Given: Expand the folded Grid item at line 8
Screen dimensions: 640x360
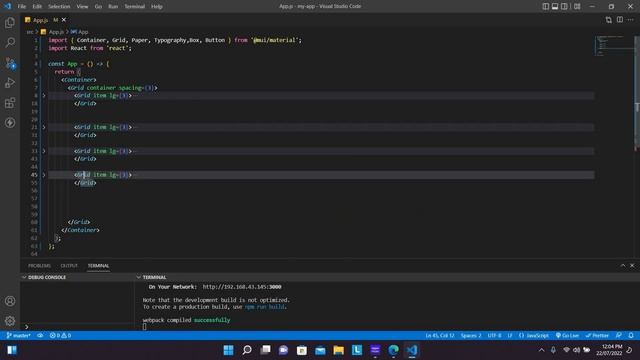Looking at the screenshot, I should [x=44, y=96].
